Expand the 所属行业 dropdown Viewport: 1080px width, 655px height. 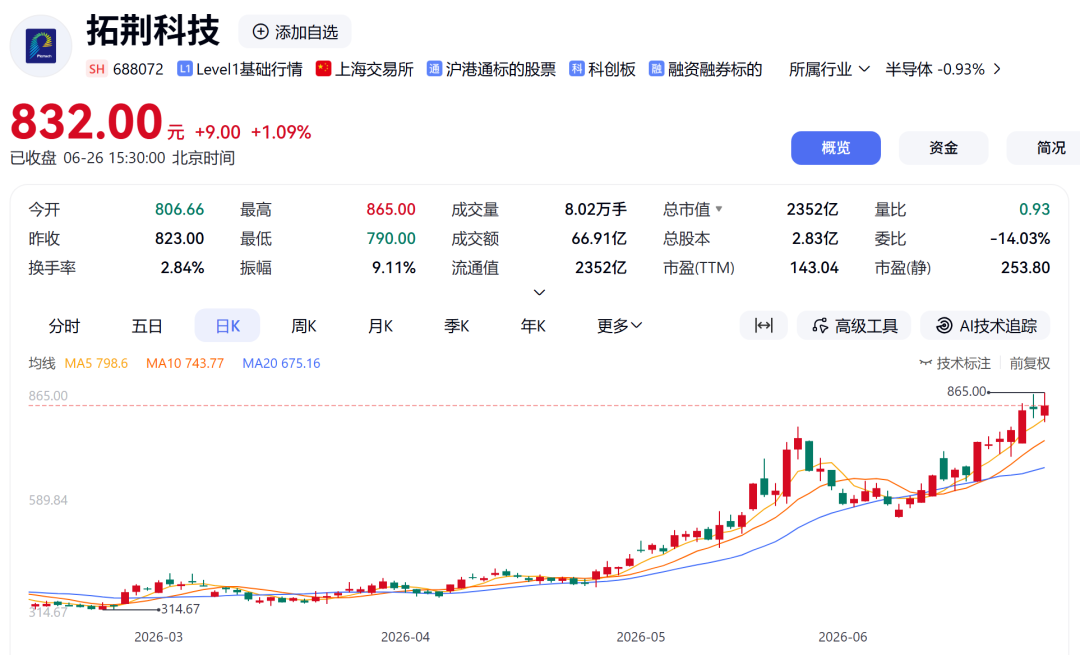coord(829,69)
